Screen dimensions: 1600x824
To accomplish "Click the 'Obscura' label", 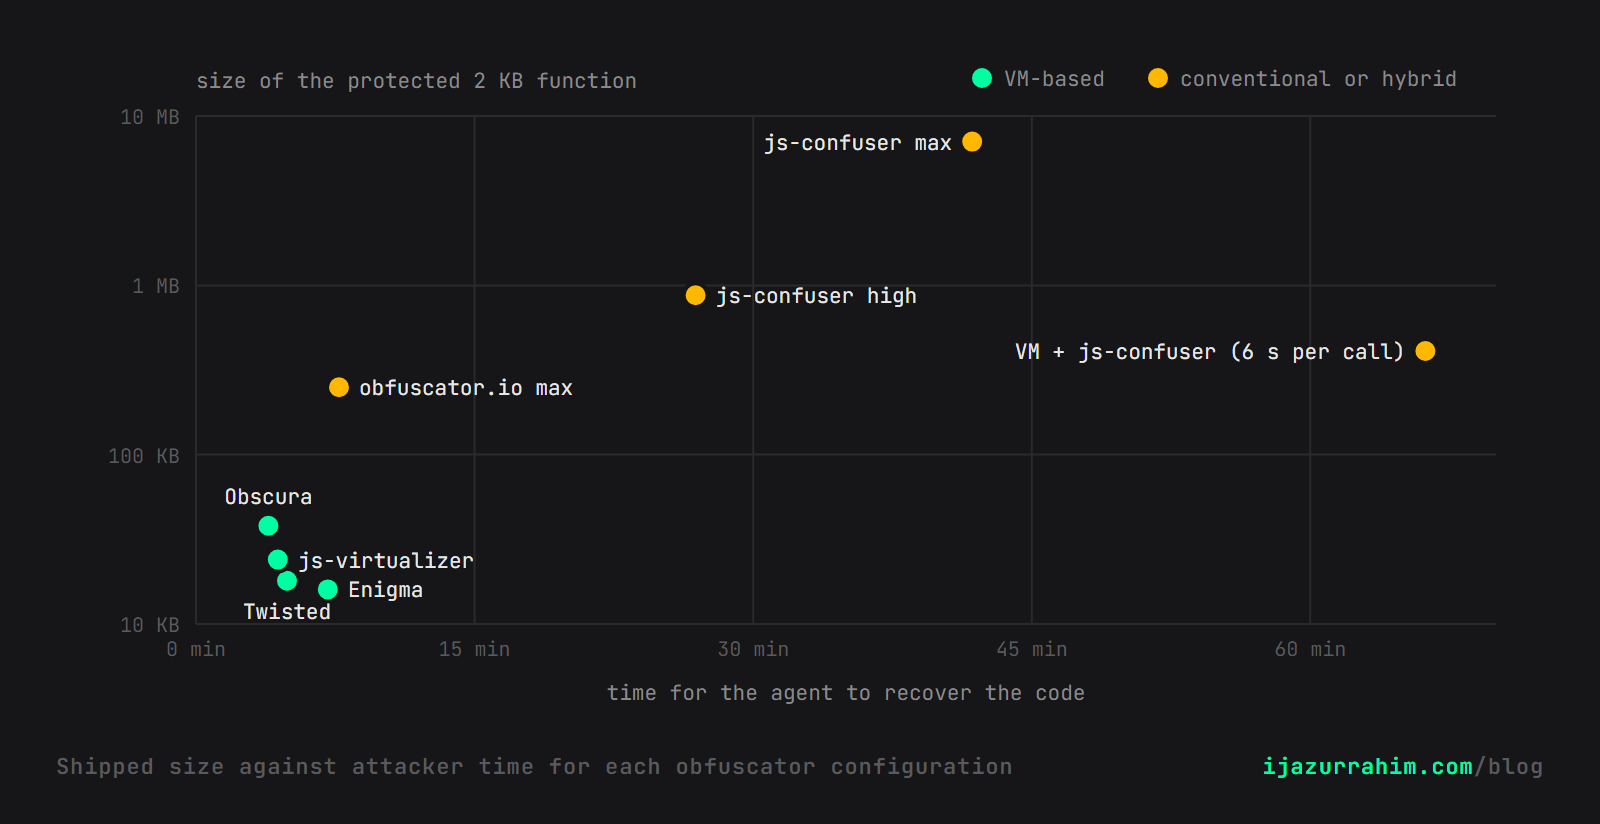I will click(x=268, y=497).
